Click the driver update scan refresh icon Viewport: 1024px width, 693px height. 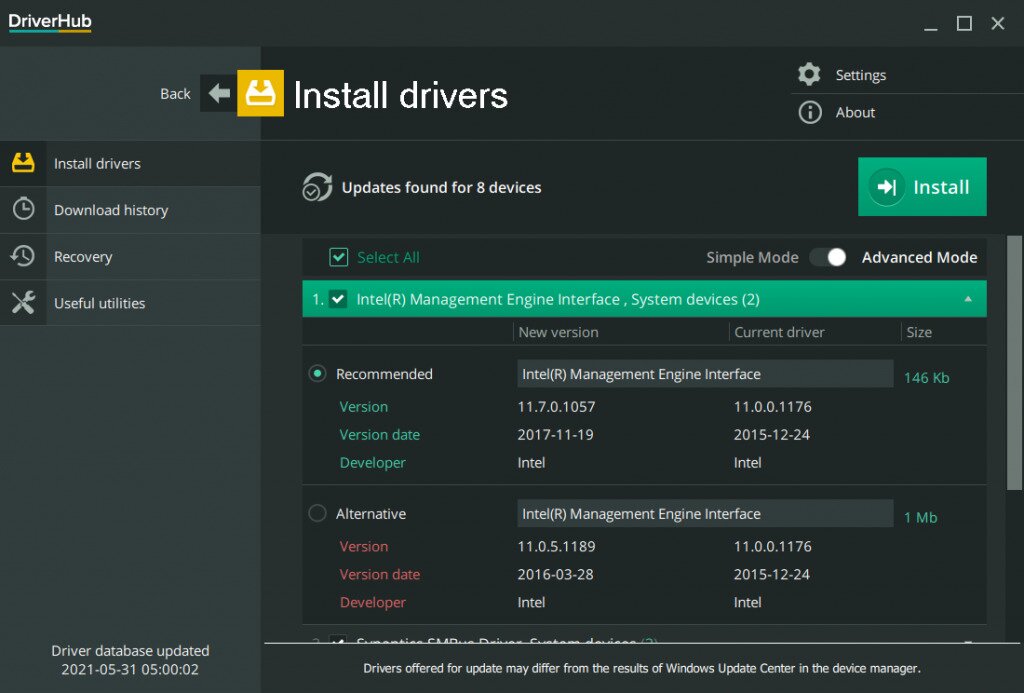pyautogui.click(x=317, y=187)
